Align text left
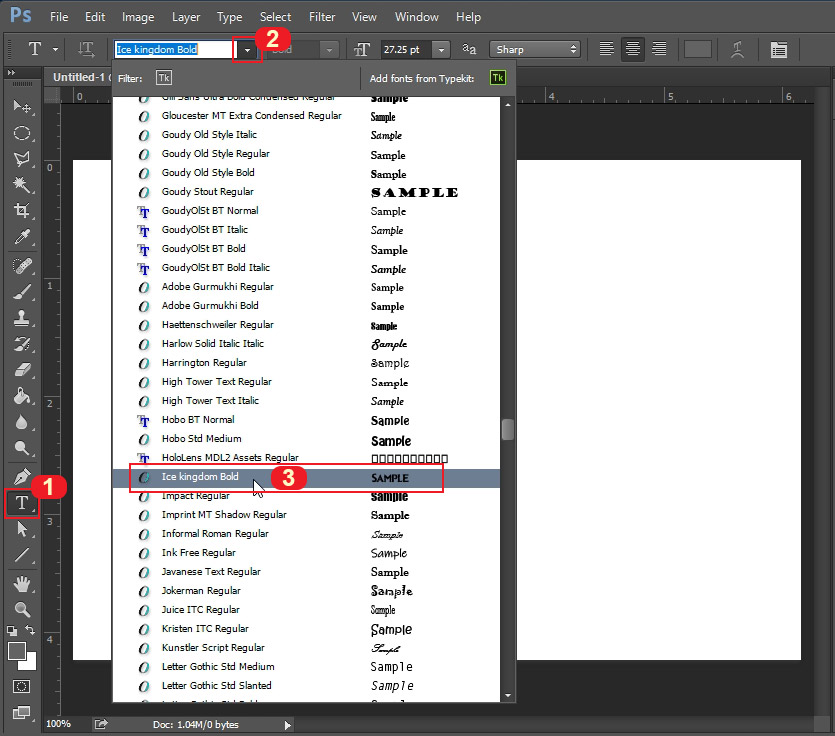 [607, 49]
